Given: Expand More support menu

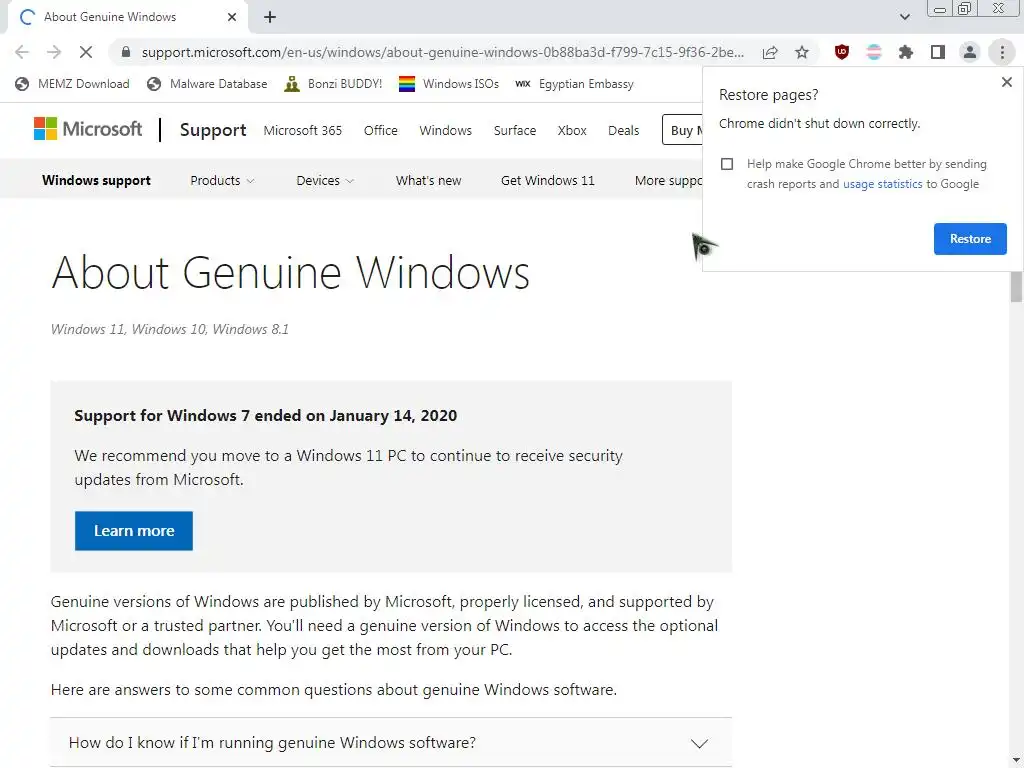Looking at the screenshot, I should 668,180.
